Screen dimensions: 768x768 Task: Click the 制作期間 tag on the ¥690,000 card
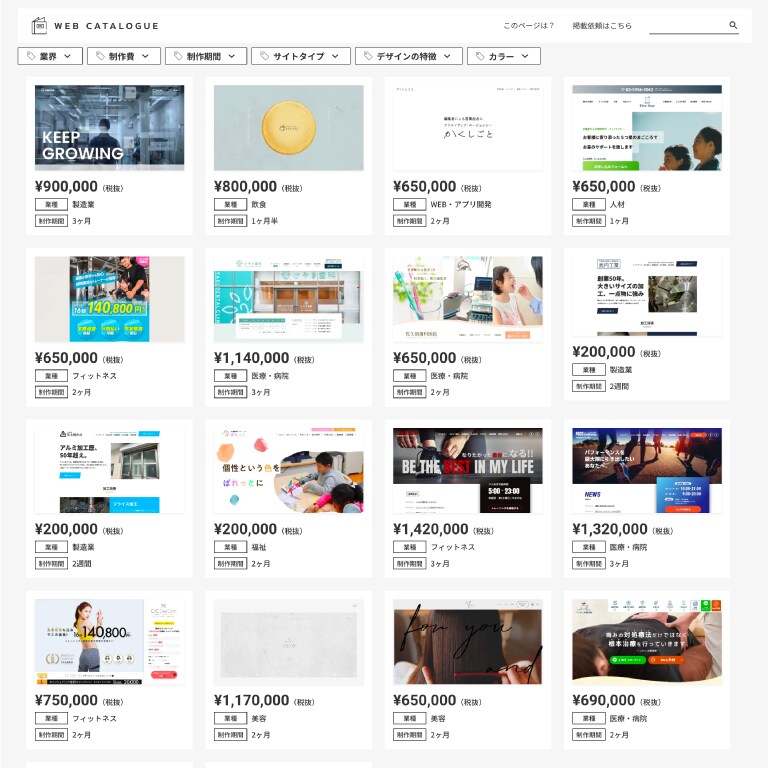tap(589, 735)
